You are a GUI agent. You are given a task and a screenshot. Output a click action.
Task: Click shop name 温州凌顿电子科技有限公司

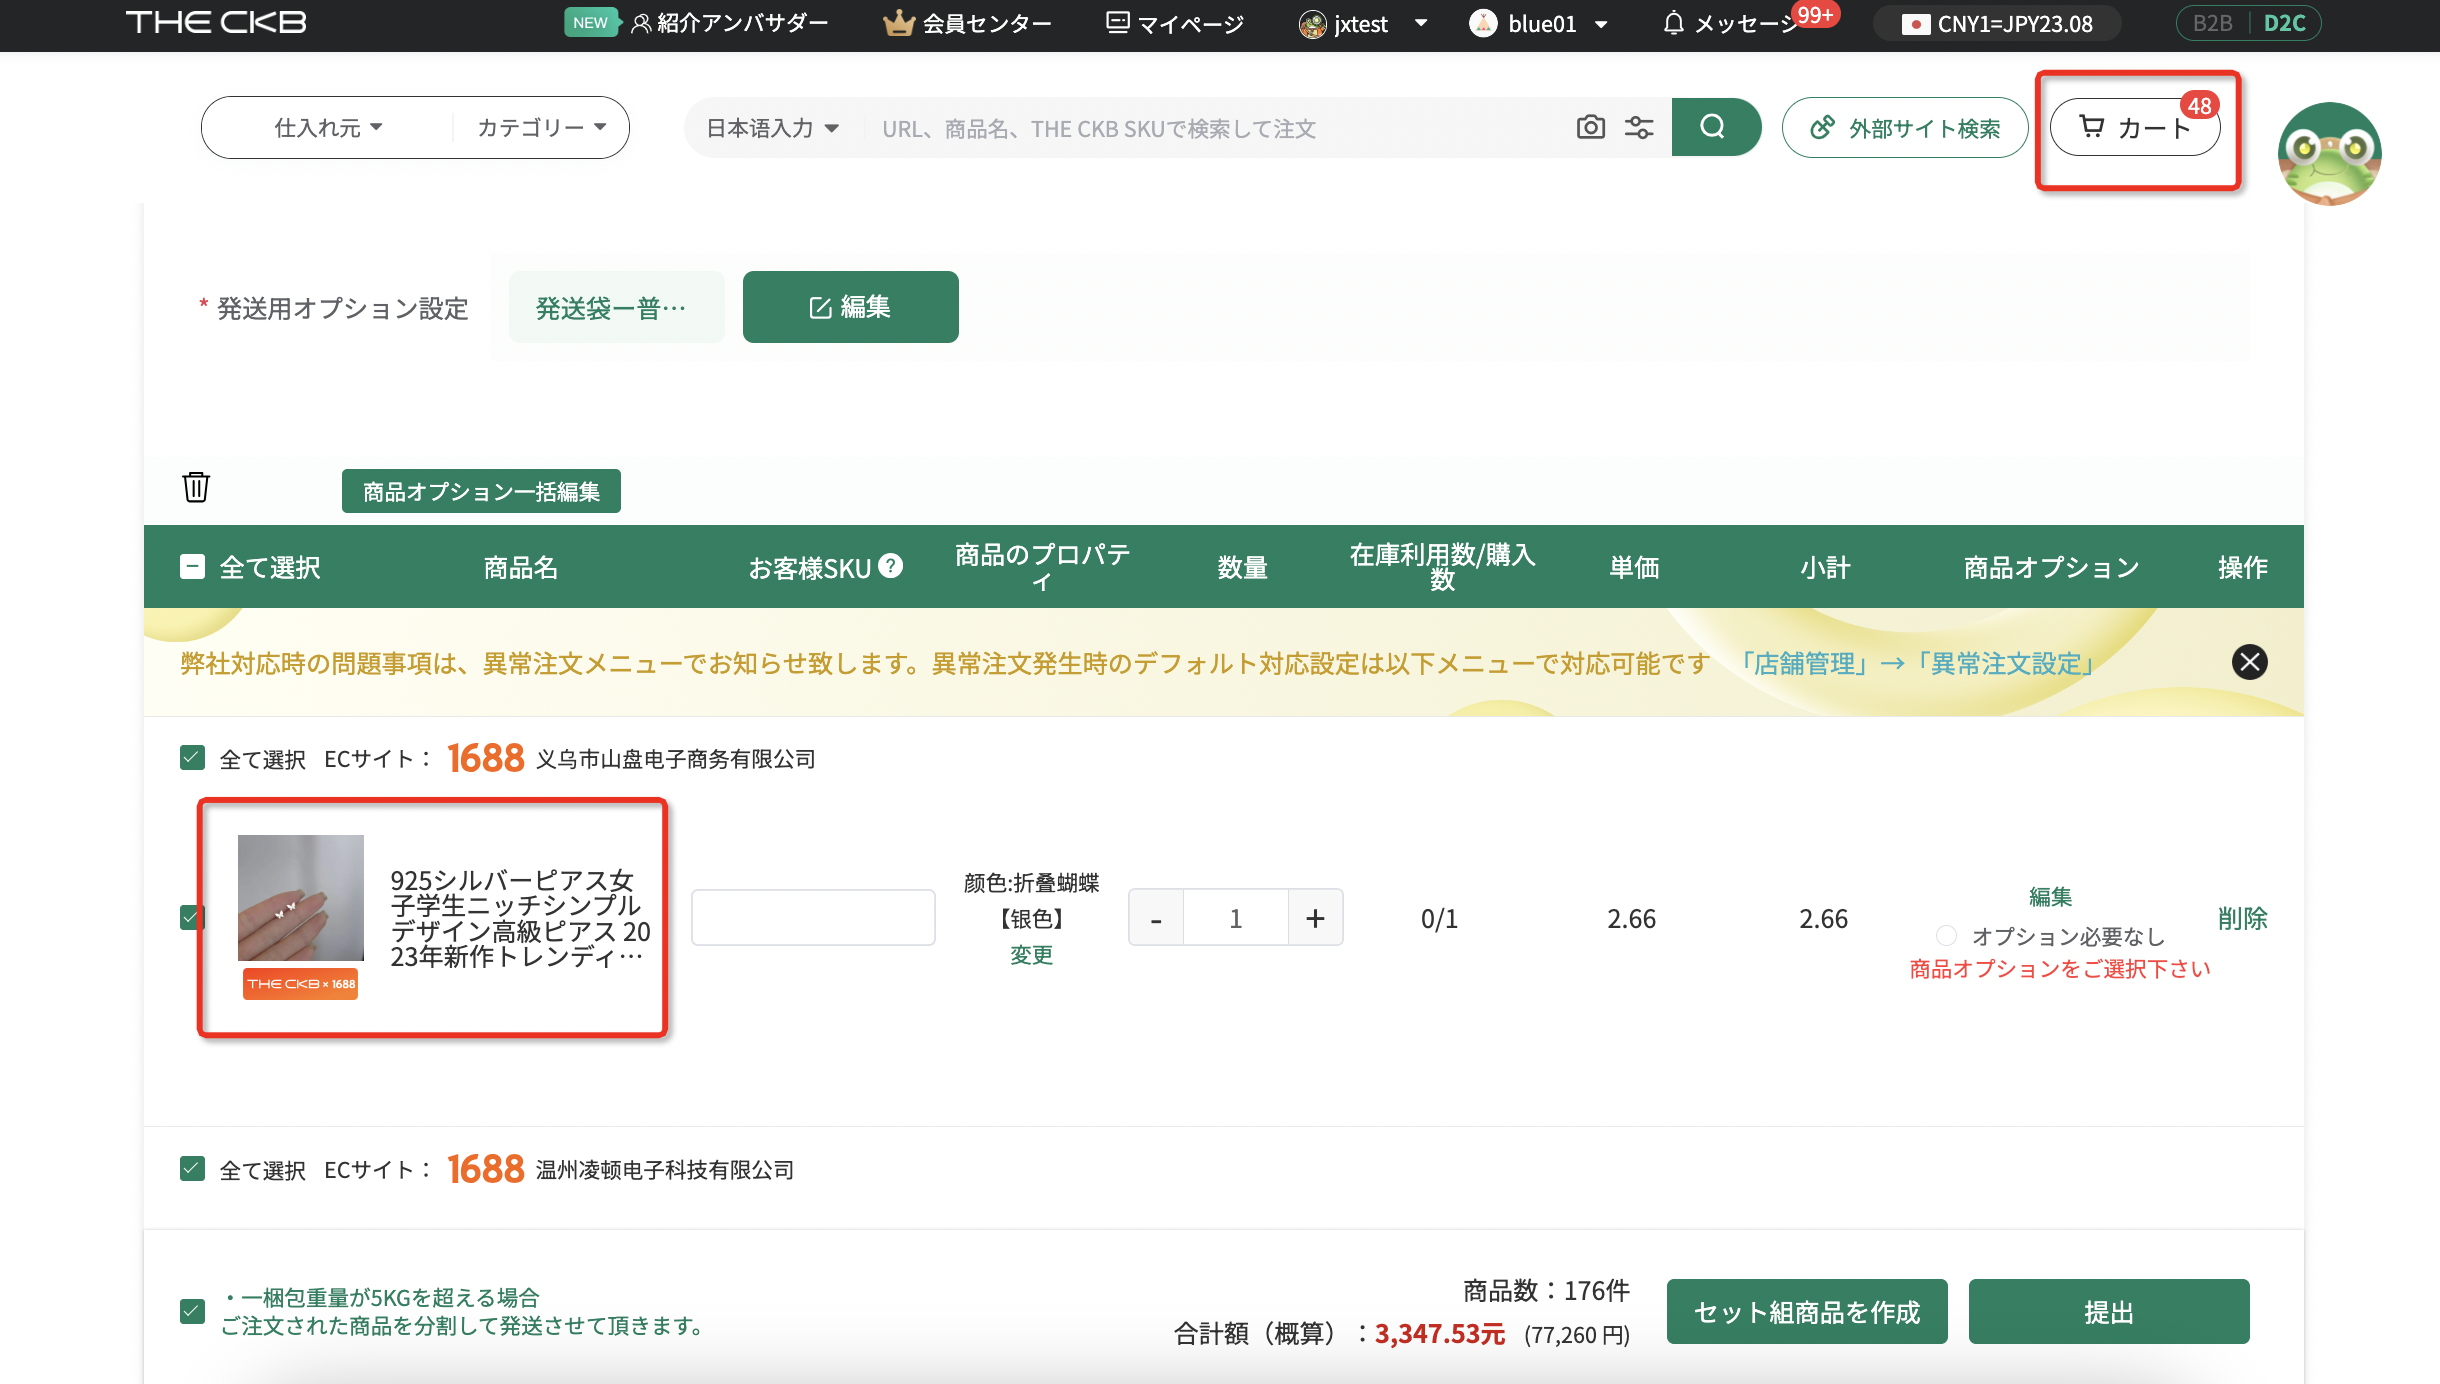pos(665,1170)
